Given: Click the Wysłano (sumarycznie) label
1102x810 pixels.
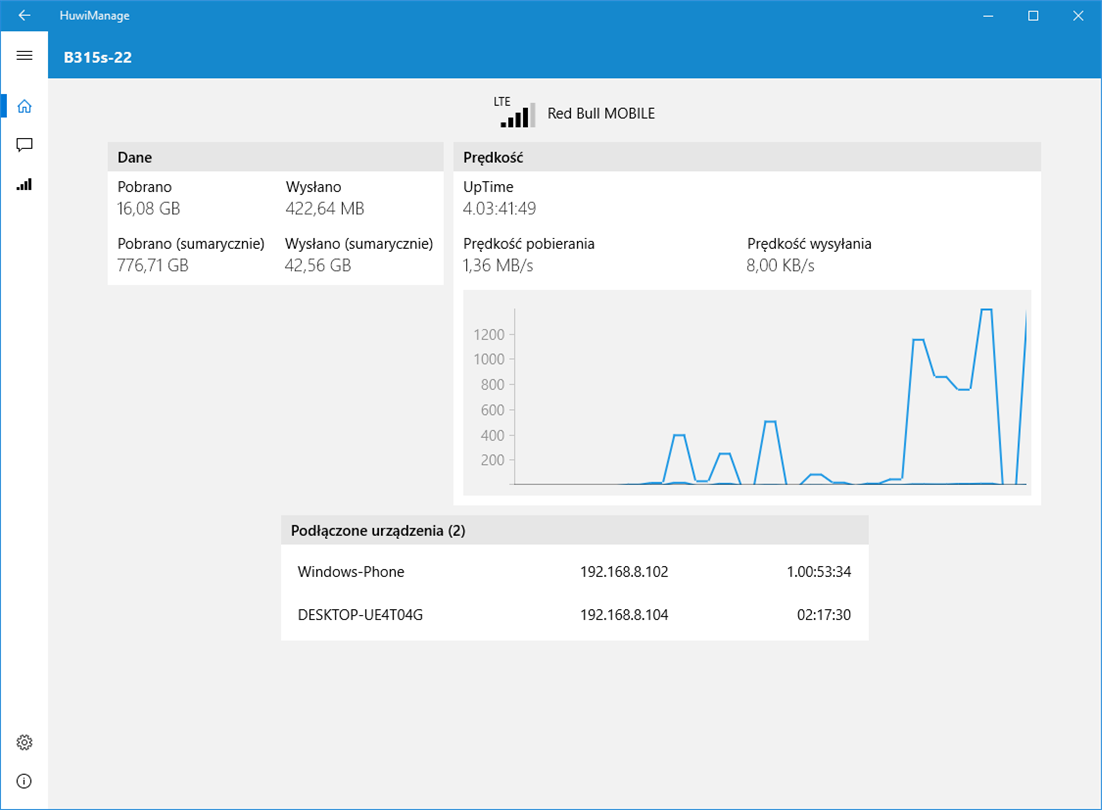Looking at the screenshot, I should [359, 244].
